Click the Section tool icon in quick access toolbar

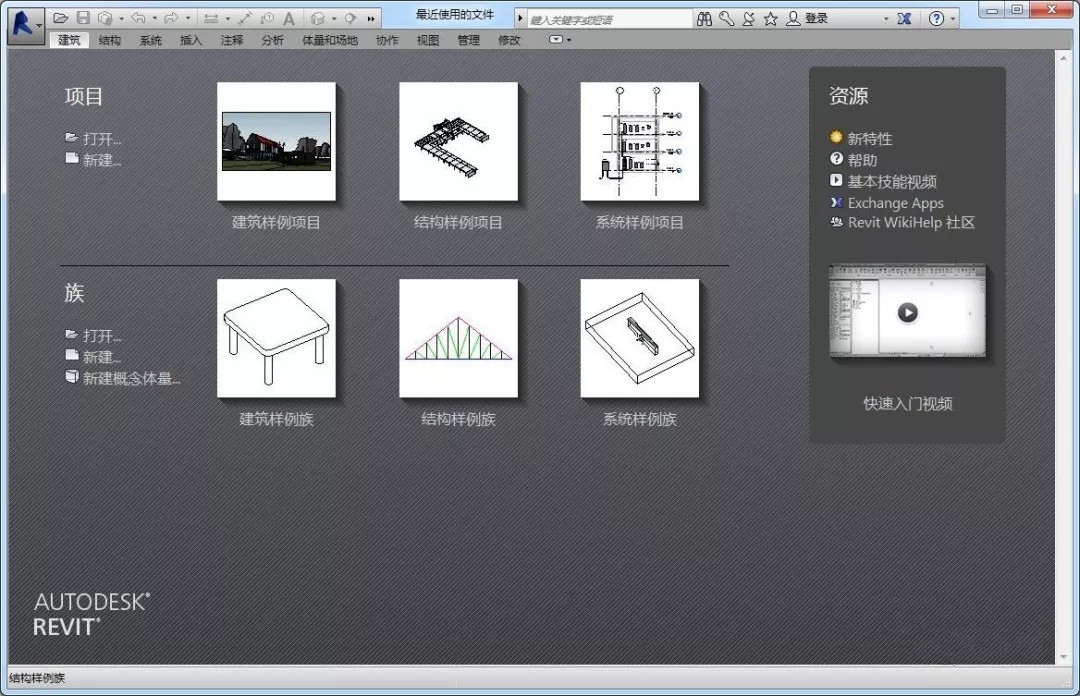pyautogui.click(x=351, y=18)
